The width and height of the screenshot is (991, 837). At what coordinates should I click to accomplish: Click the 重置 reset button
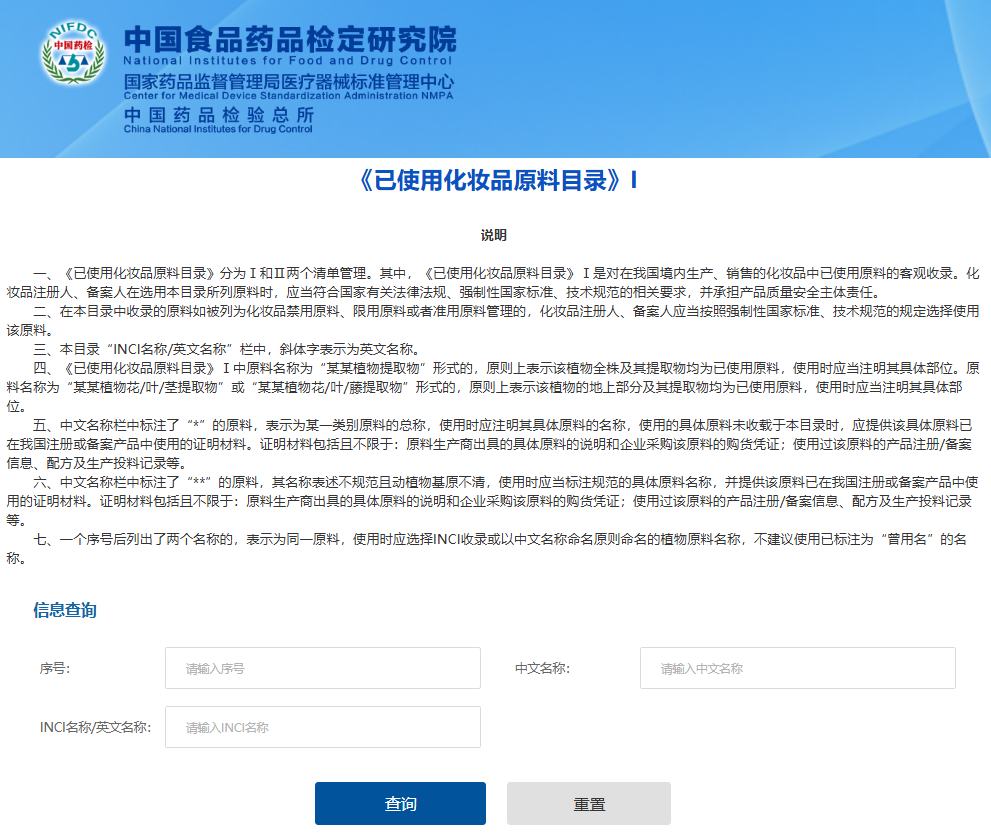(588, 803)
